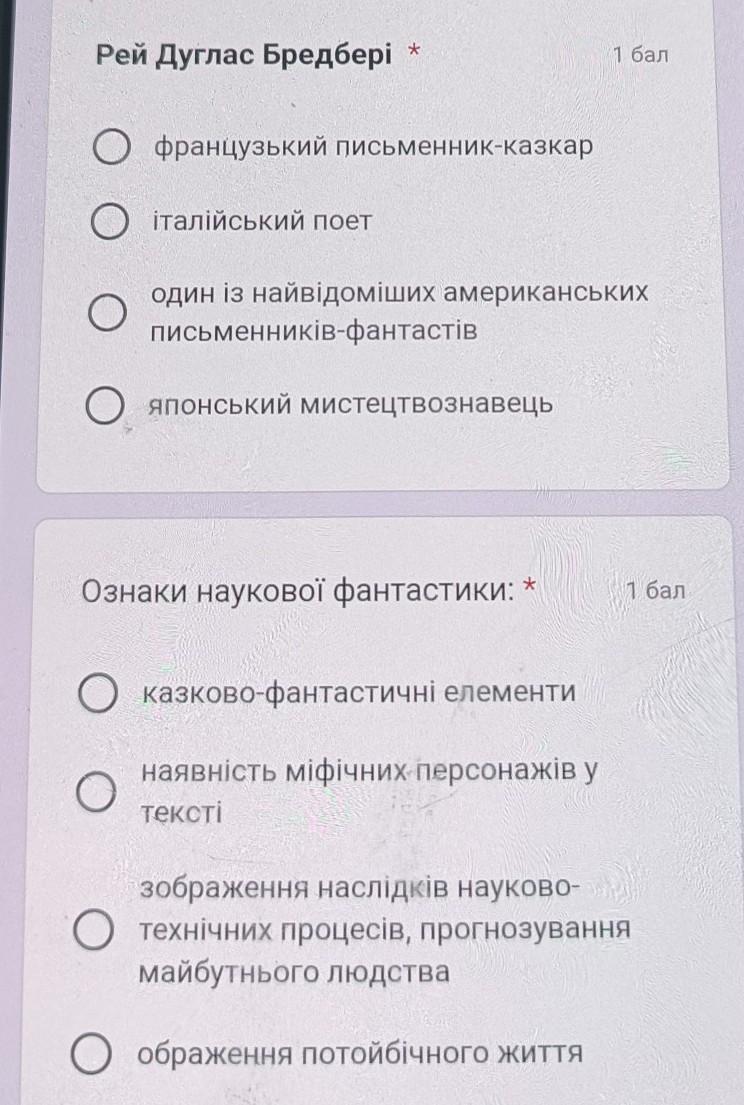Click the answer text 'італійський поет'
The image size is (744, 1105).
click(261, 221)
